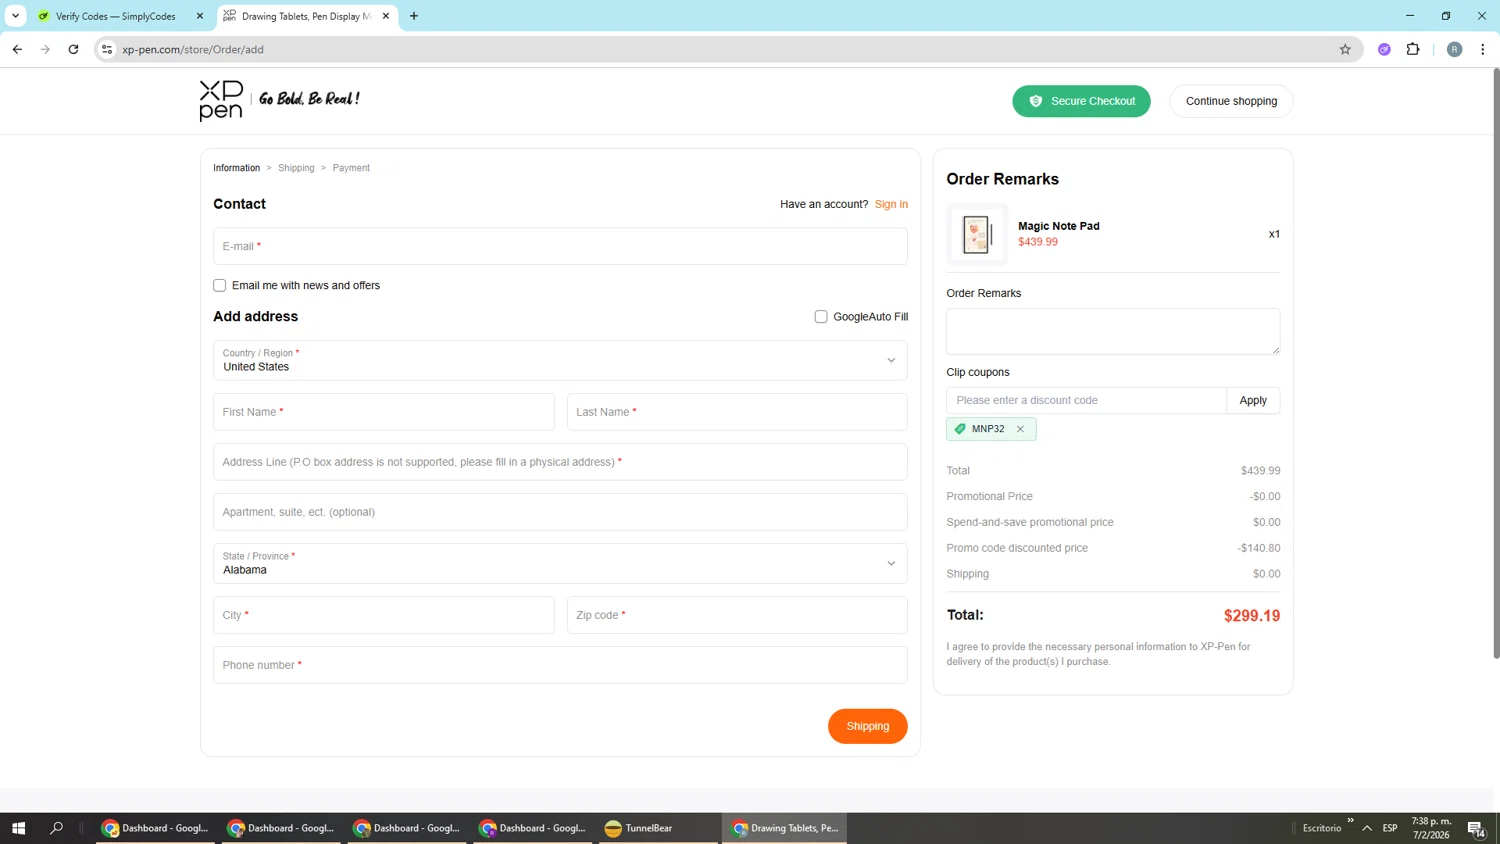The width and height of the screenshot is (1500, 844).
Task: Open Chrome three-dot menu
Action: tap(1482, 49)
